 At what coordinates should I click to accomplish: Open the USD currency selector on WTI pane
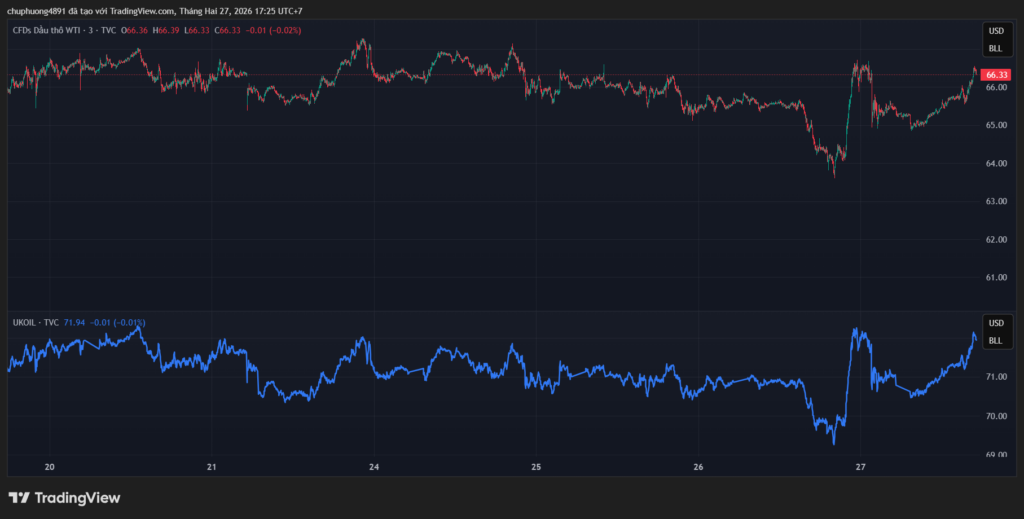point(995,31)
